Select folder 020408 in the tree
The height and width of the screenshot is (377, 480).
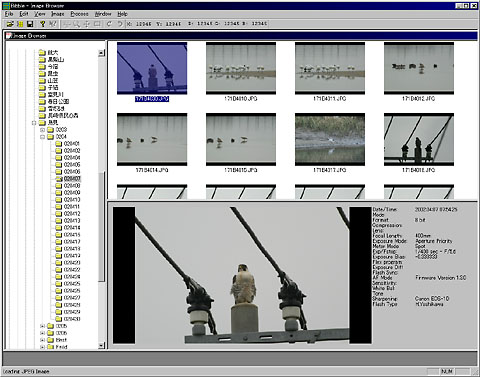72,186
